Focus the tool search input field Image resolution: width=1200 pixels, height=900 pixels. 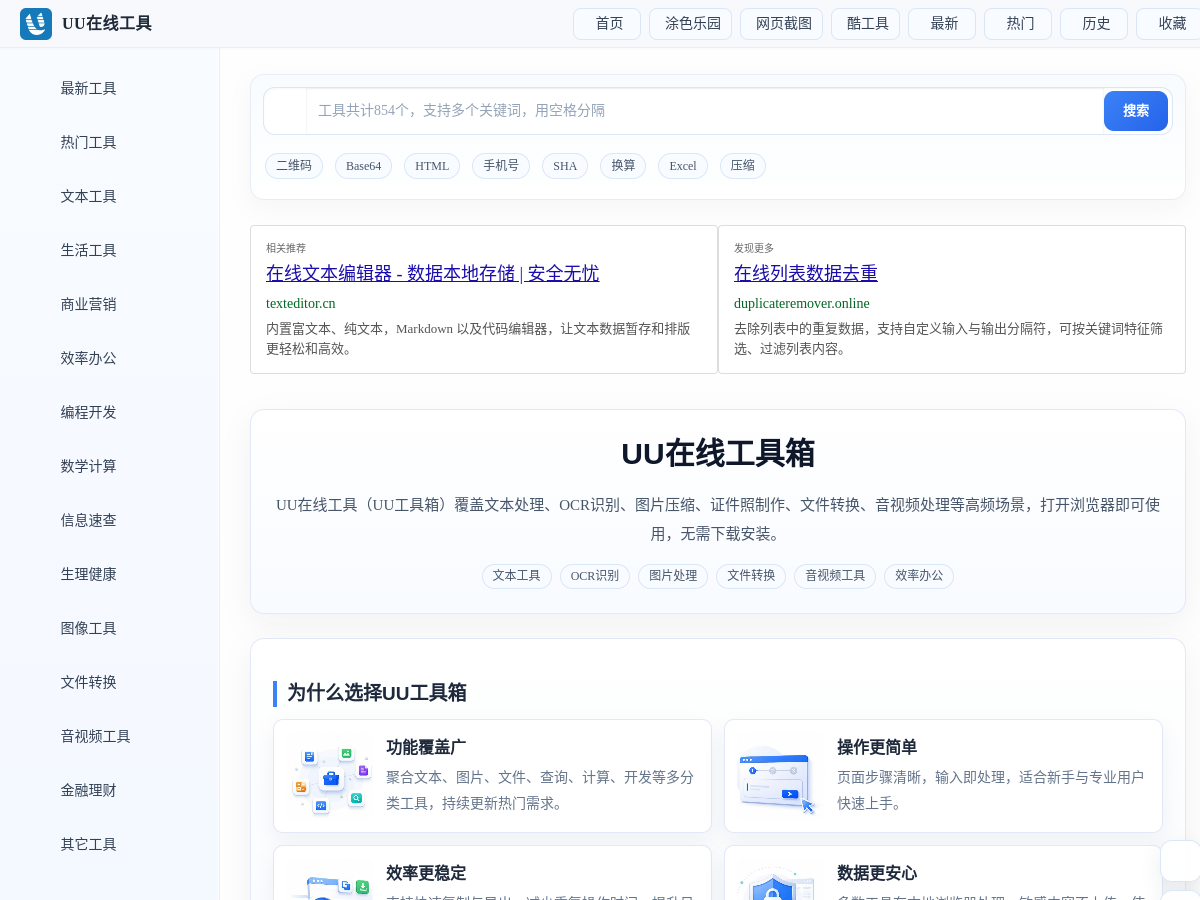(703, 111)
